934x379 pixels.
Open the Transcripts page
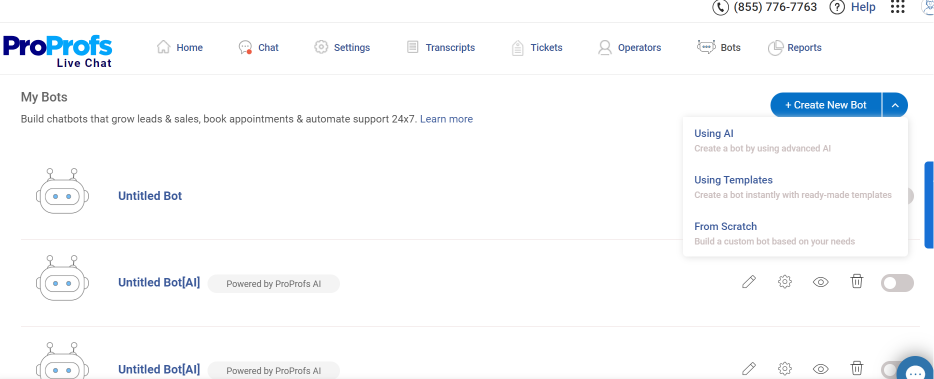point(440,48)
